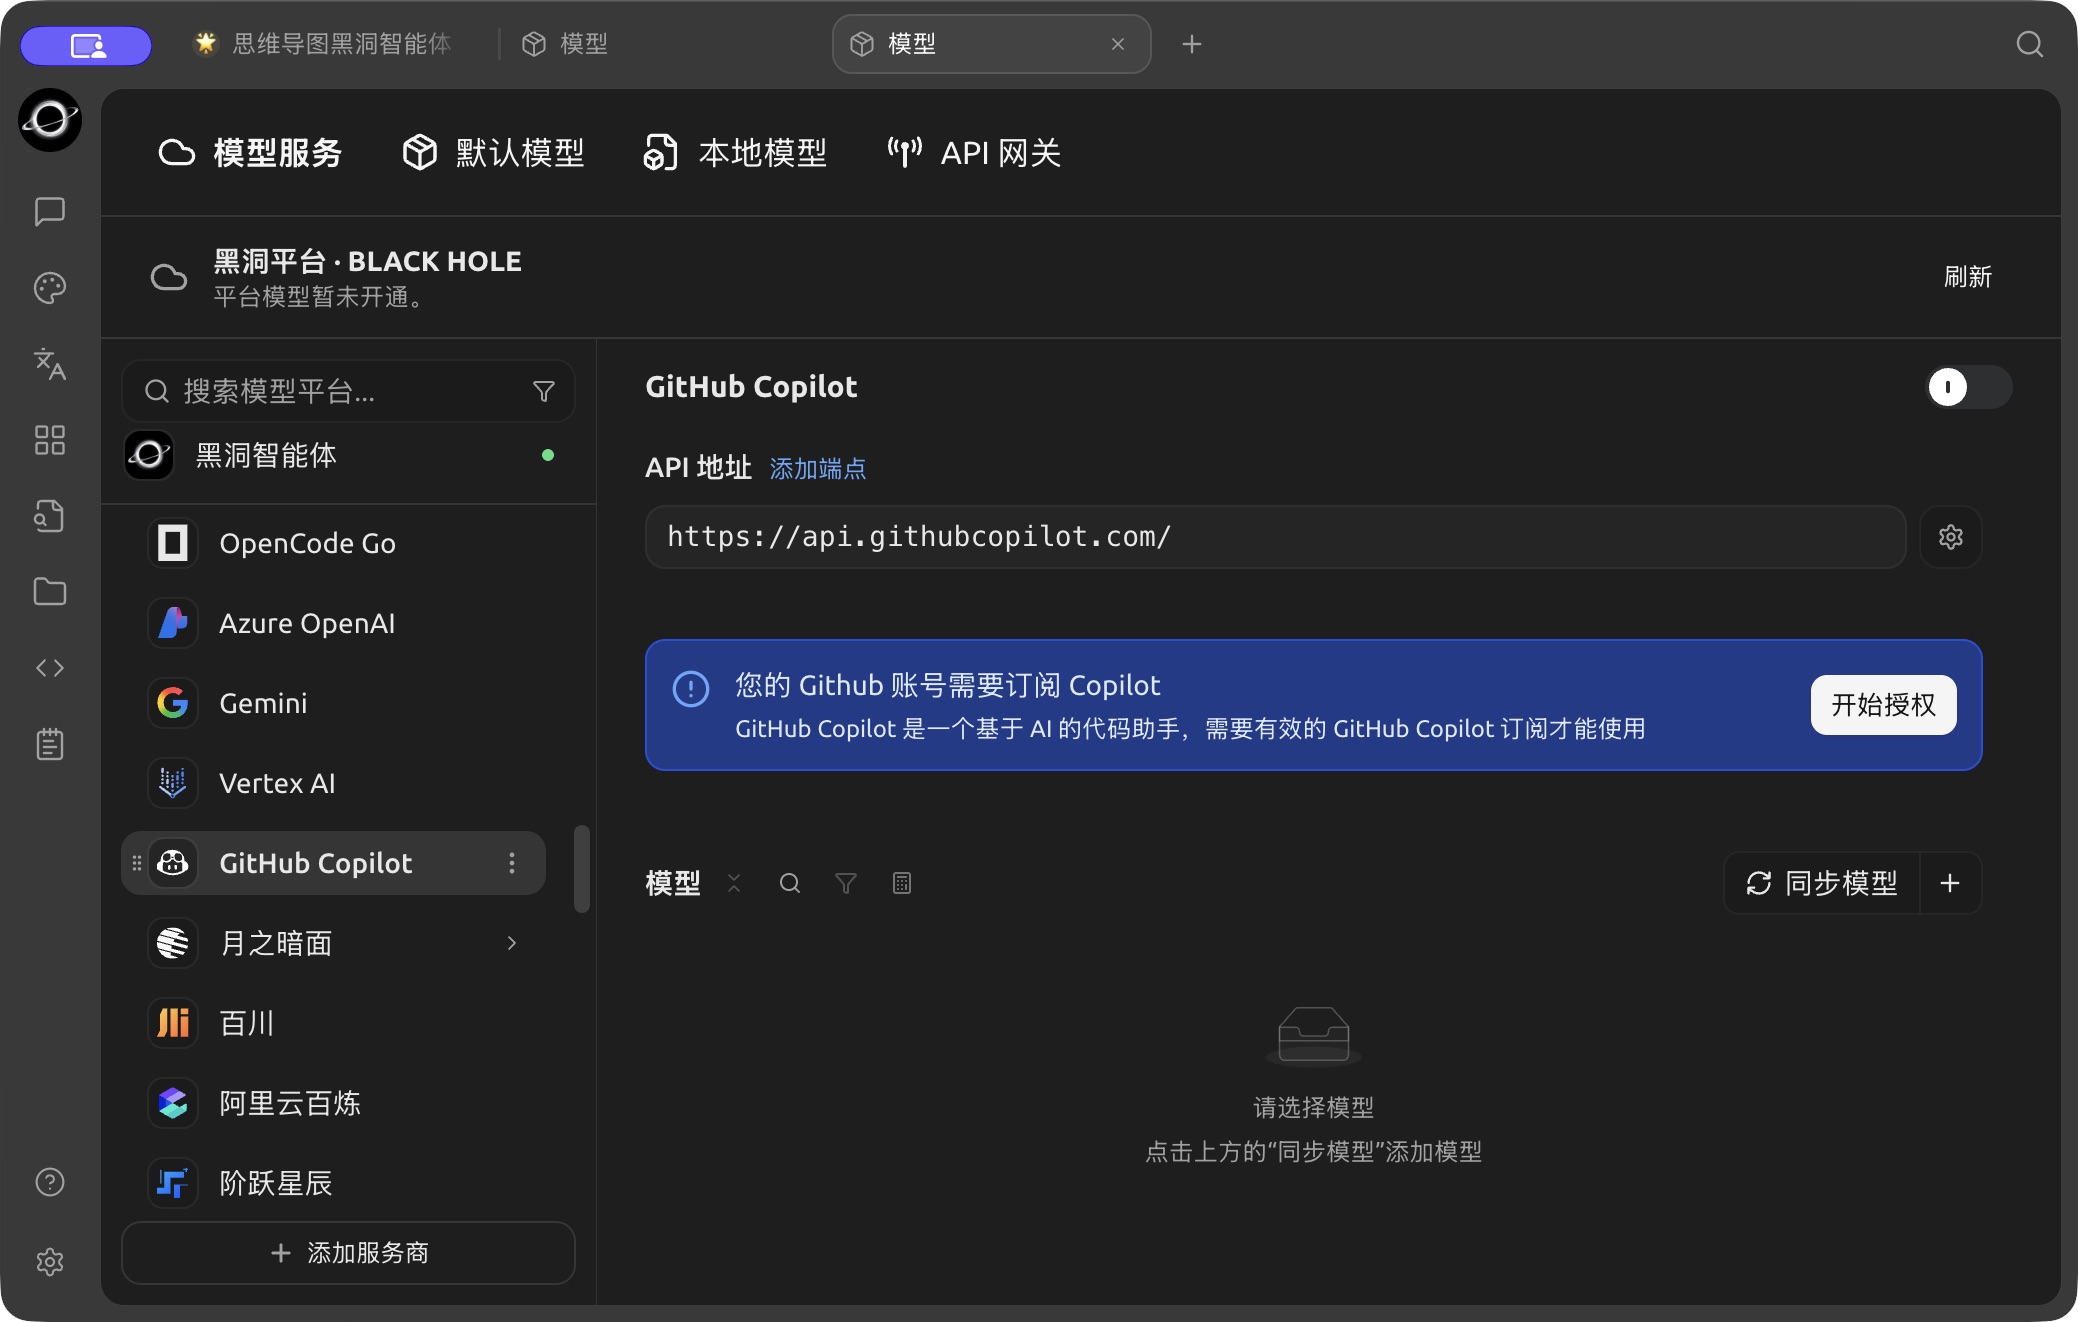The height and width of the screenshot is (1322, 2078).
Task: Open the chat icon in left sidebar
Action: 50,211
